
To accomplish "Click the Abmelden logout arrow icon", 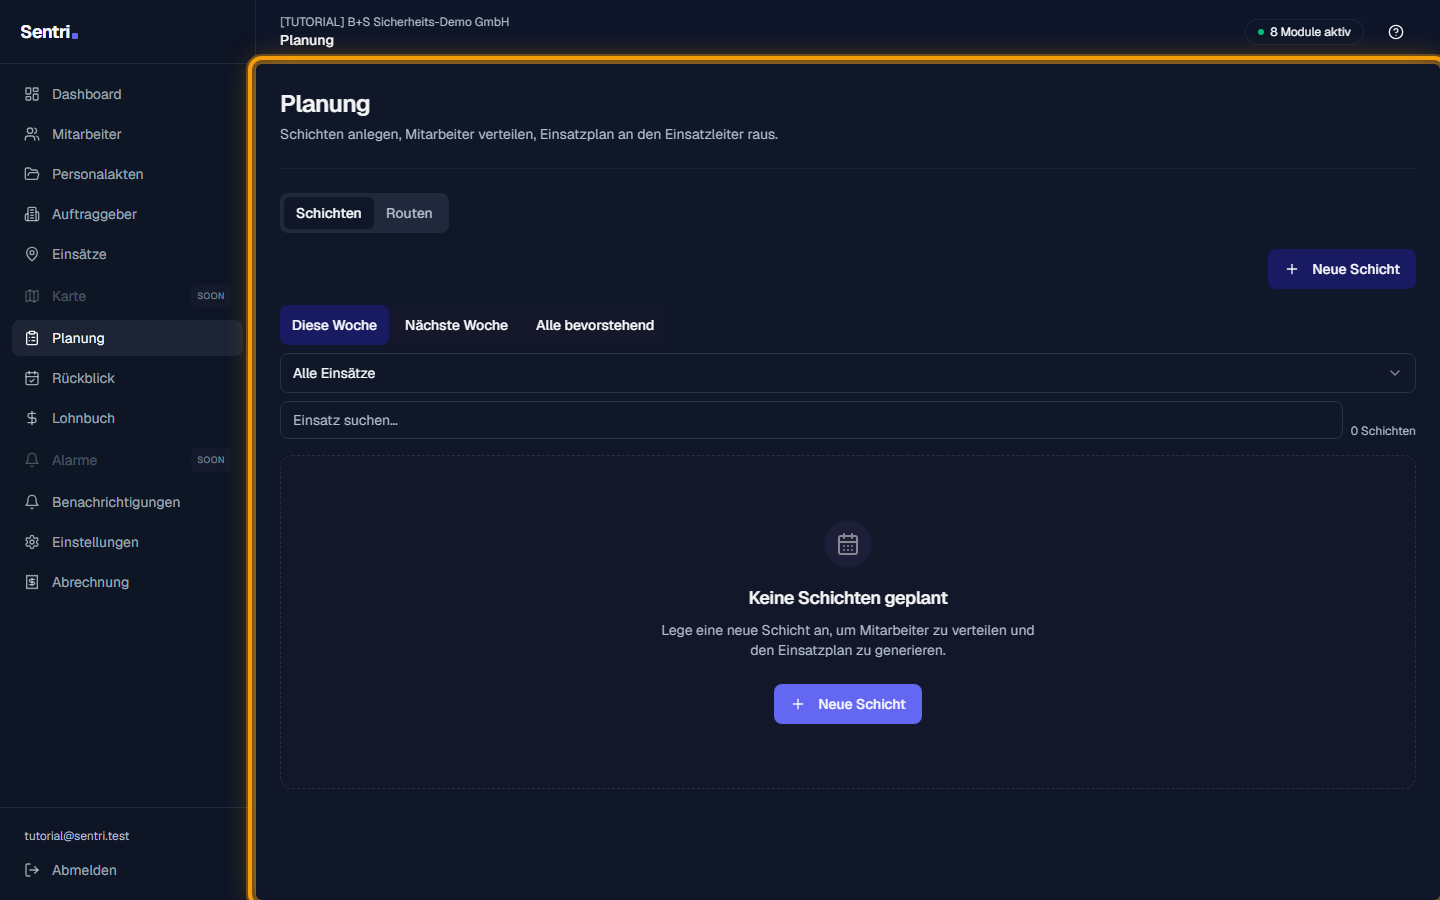I will (32, 870).
